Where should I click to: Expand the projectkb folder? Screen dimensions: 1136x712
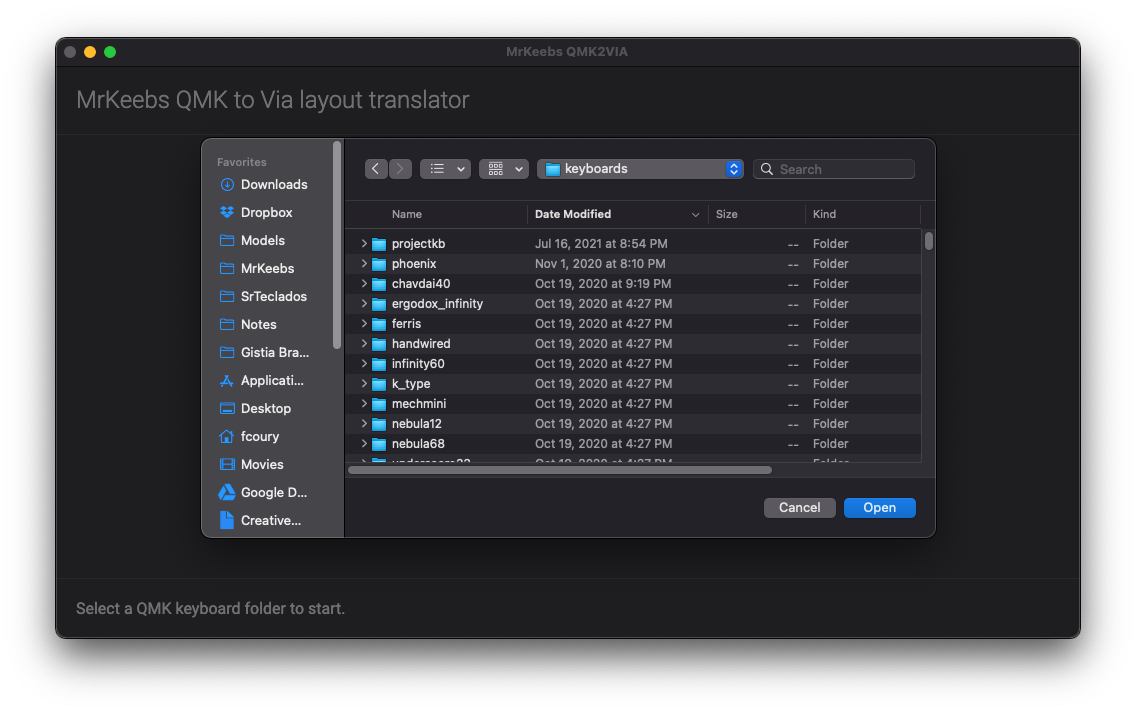[x=364, y=244]
